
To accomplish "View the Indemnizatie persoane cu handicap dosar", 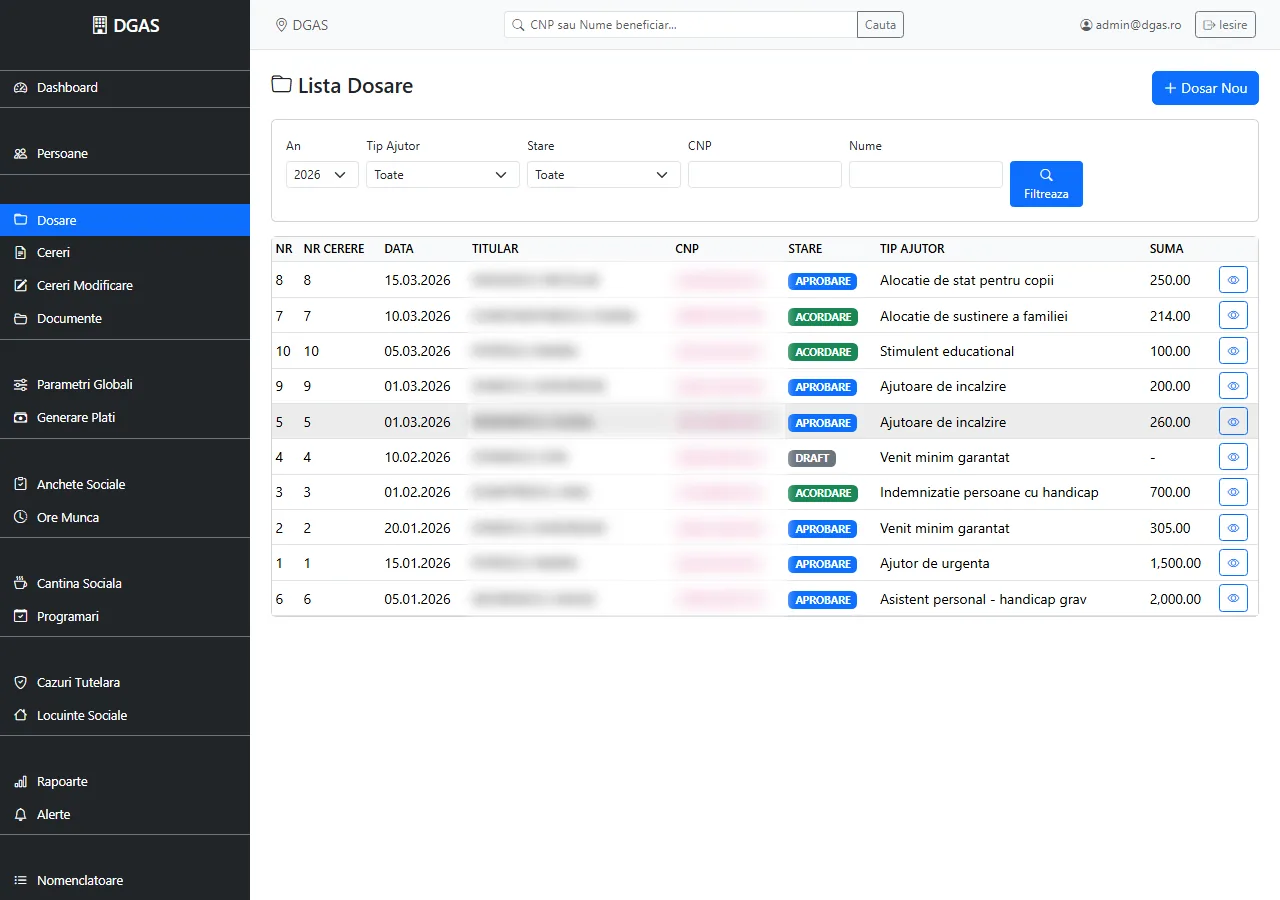I will (1233, 493).
